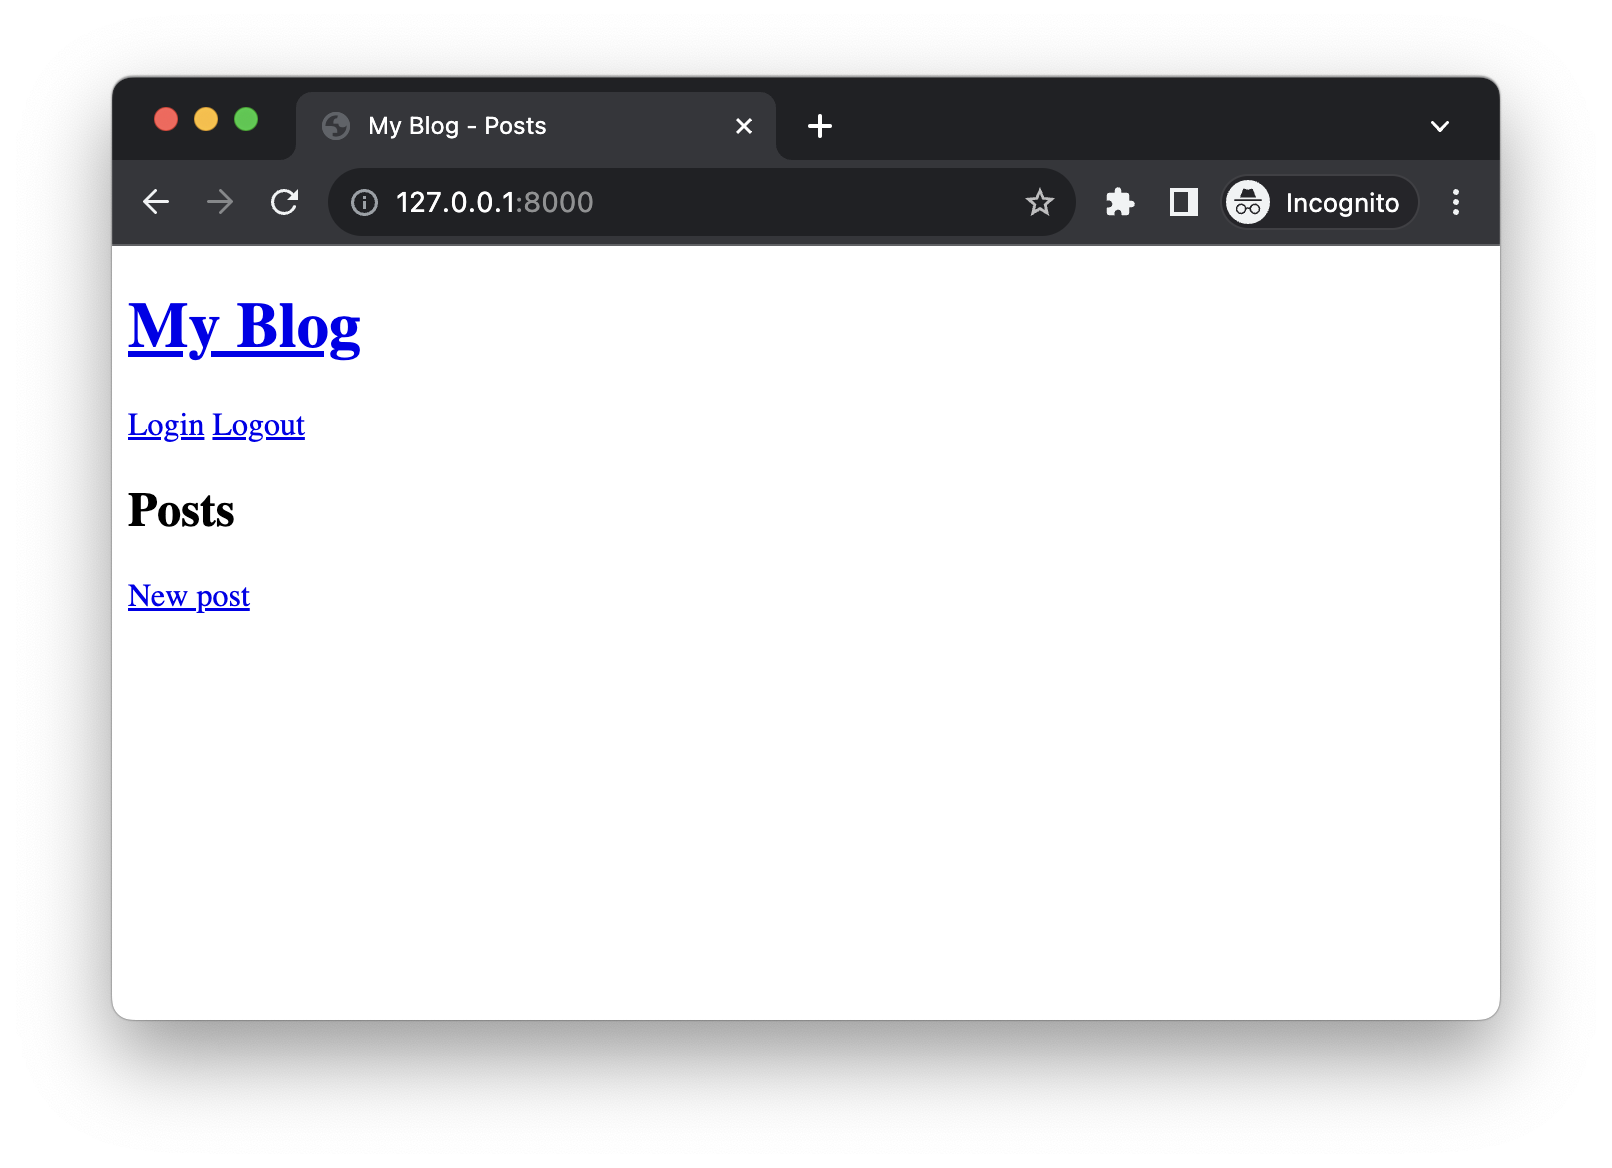Click the red macOS close dot
The height and width of the screenshot is (1168, 1612).
click(x=166, y=119)
